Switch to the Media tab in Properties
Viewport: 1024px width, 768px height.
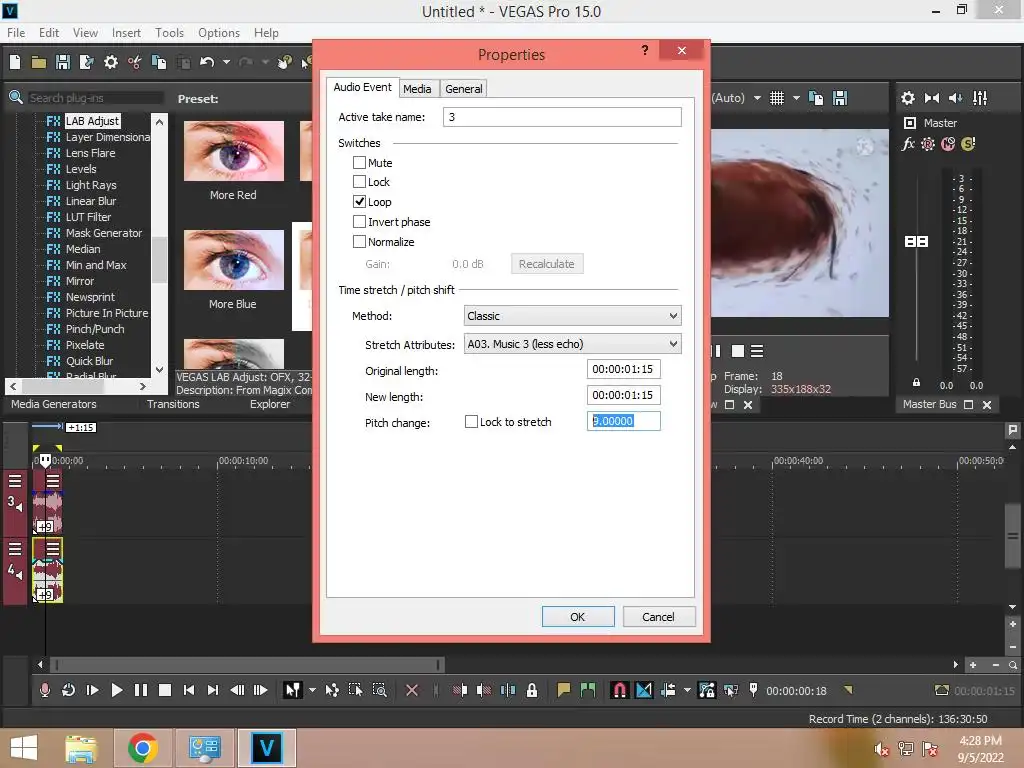pos(417,89)
